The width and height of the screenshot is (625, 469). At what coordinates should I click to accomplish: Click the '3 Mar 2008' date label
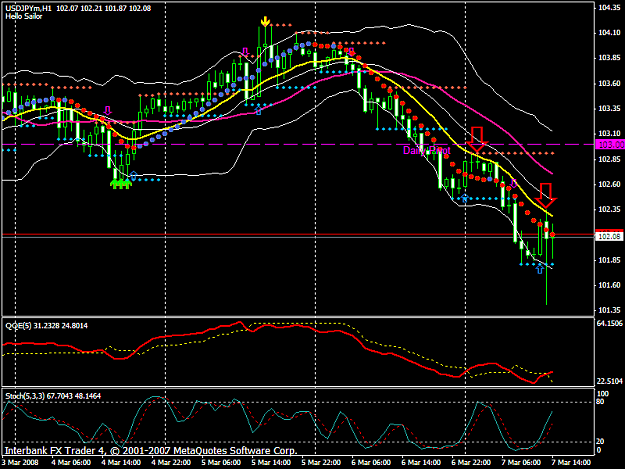tap(20, 463)
